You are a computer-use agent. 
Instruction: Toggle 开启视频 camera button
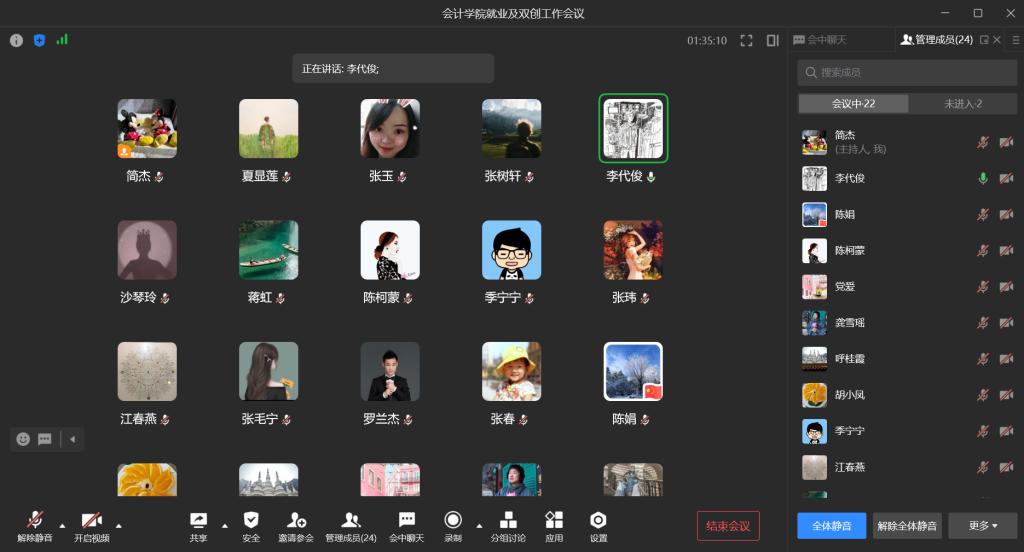point(92,521)
